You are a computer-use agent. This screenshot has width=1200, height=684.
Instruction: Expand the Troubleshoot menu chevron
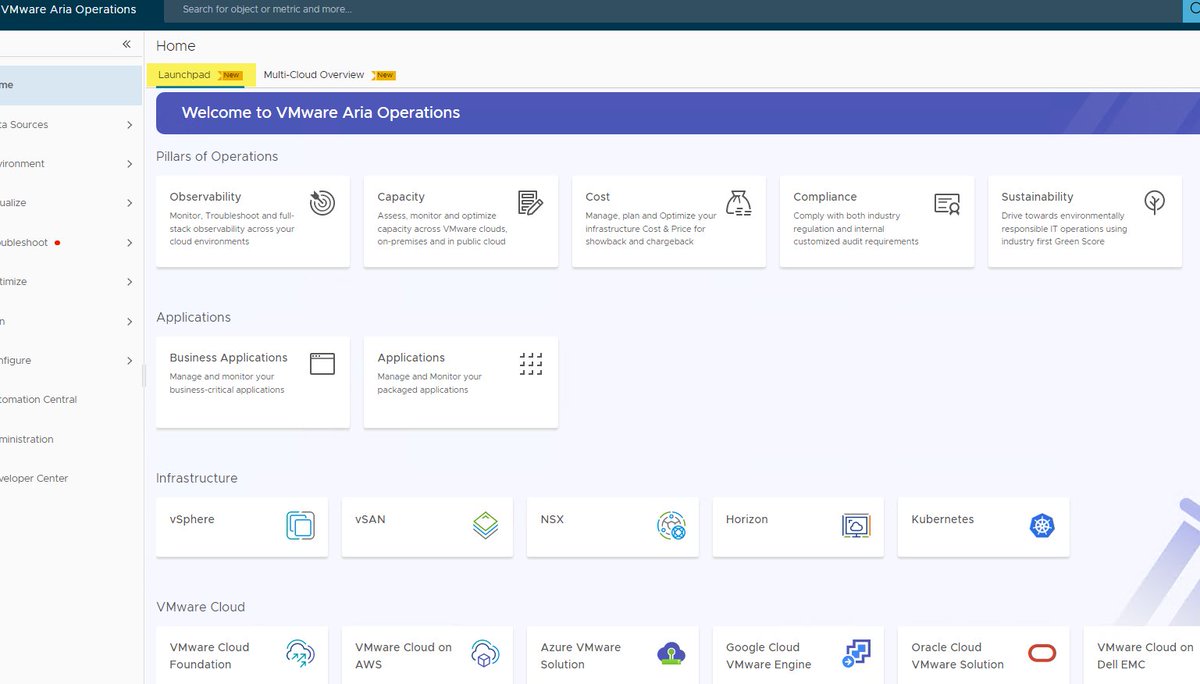point(130,243)
